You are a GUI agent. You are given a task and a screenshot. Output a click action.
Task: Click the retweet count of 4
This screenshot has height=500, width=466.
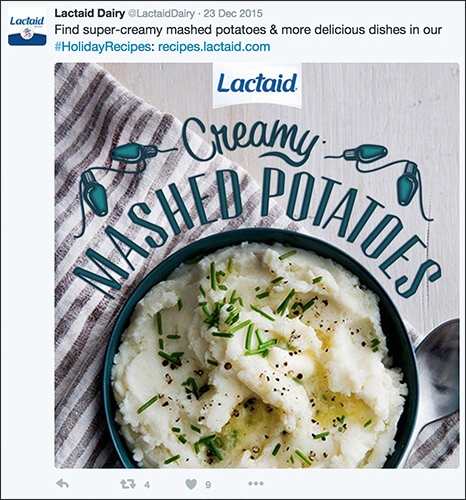[147, 485]
